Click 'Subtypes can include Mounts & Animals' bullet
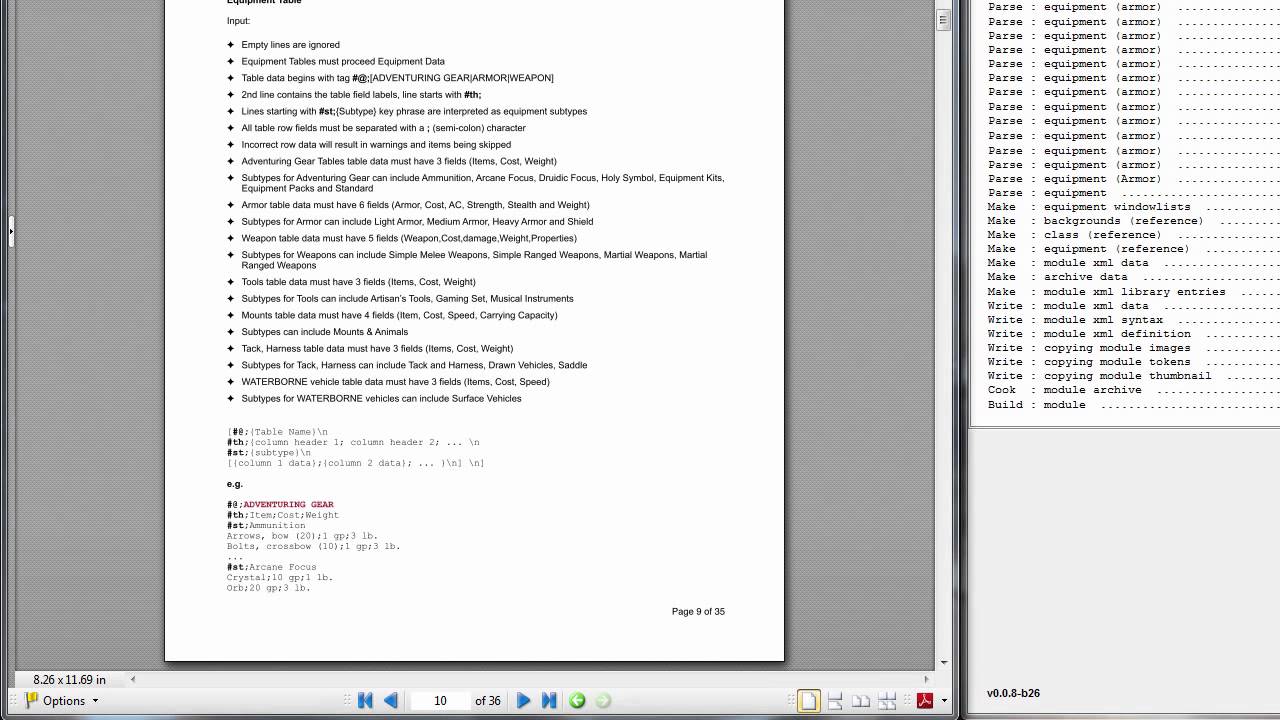 coord(325,332)
